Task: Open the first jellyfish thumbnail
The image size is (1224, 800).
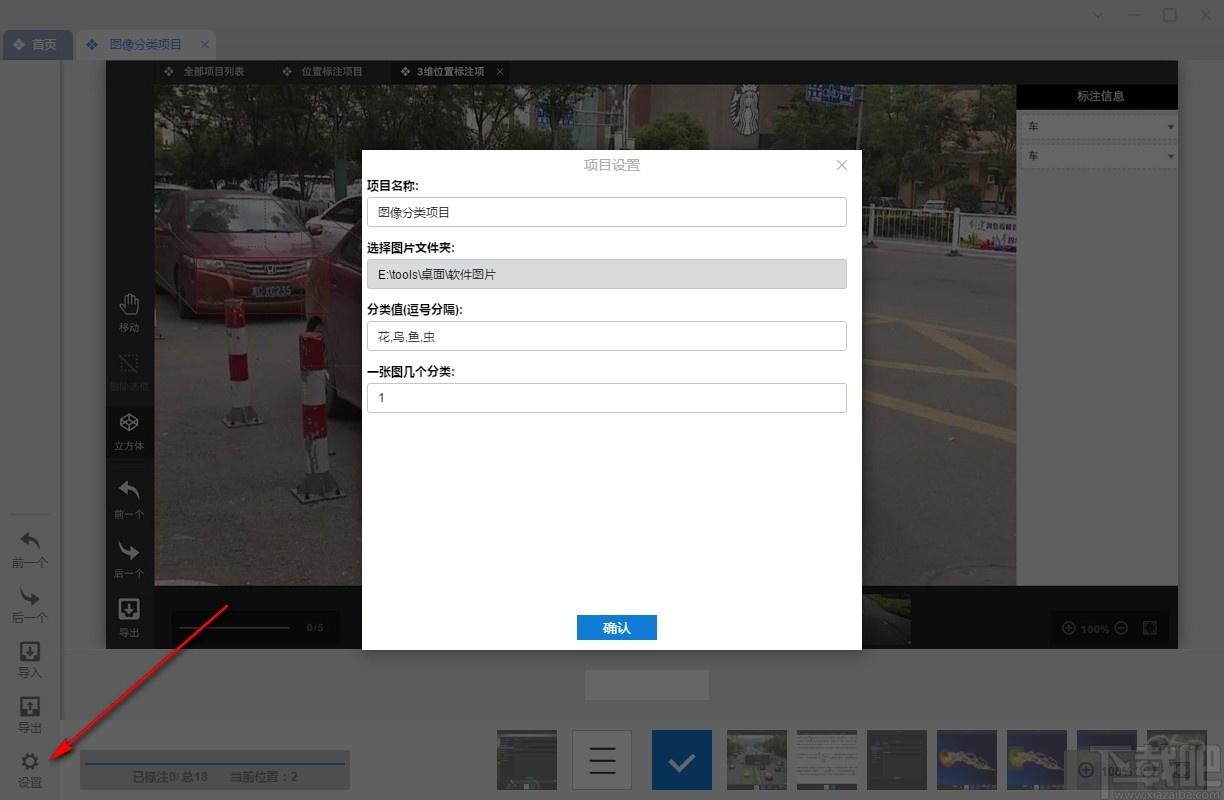Action: (x=967, y=760)
